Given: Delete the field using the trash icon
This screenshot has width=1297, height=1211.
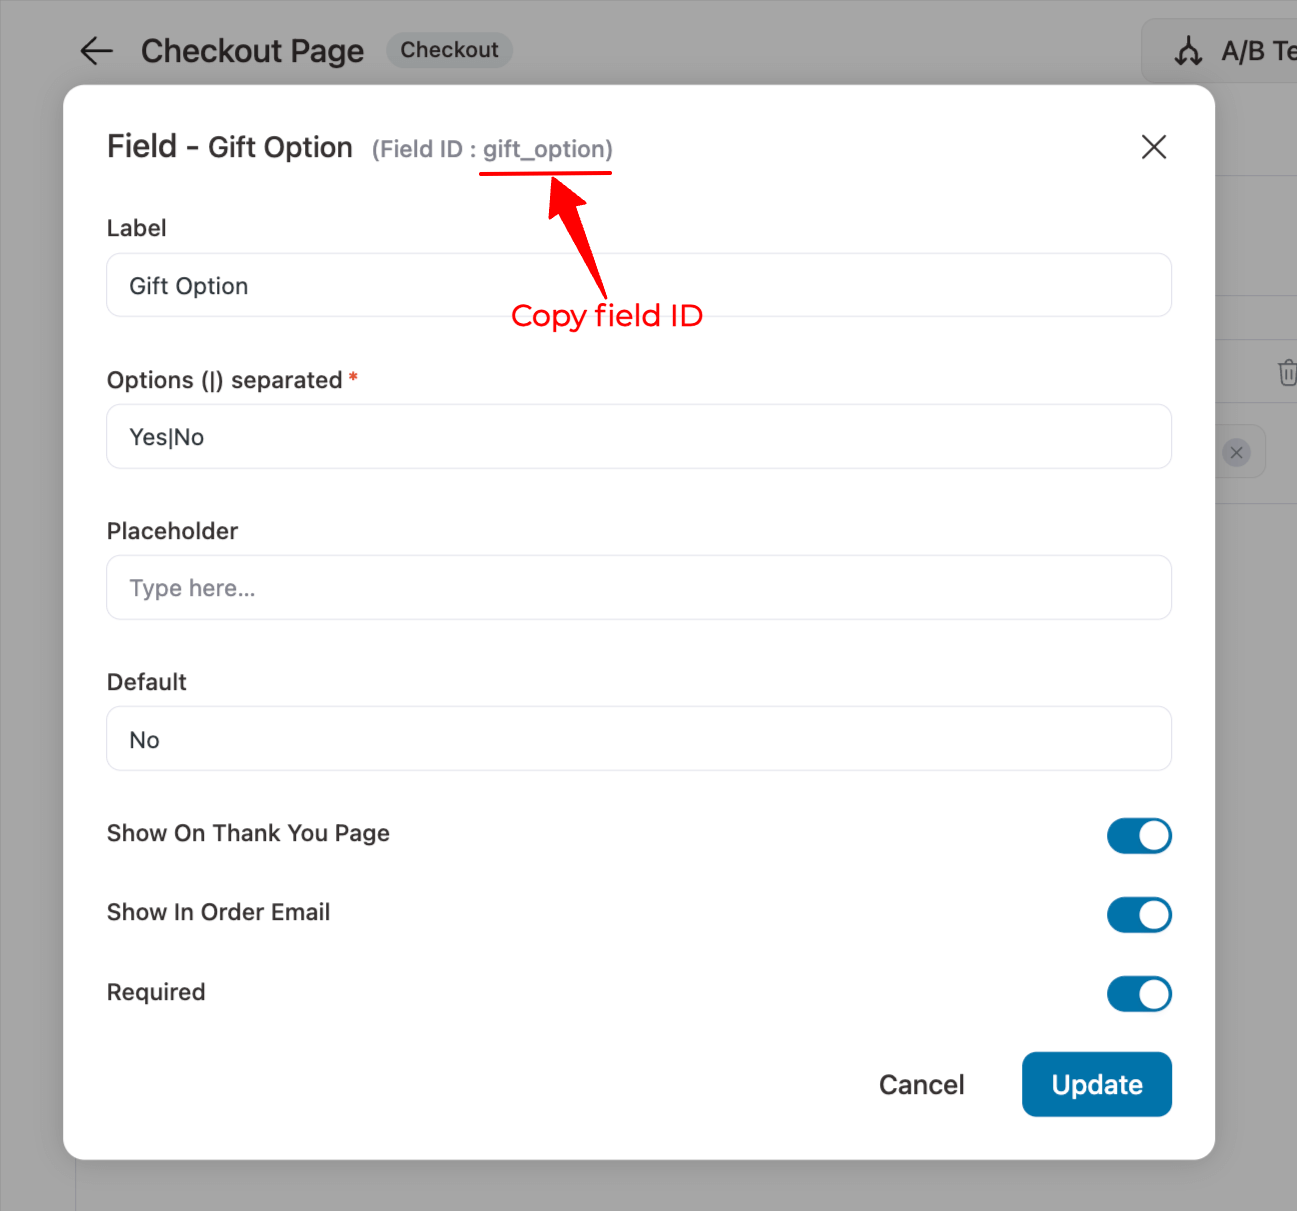Looking at the screenshot, I should tap(1286, 372).
